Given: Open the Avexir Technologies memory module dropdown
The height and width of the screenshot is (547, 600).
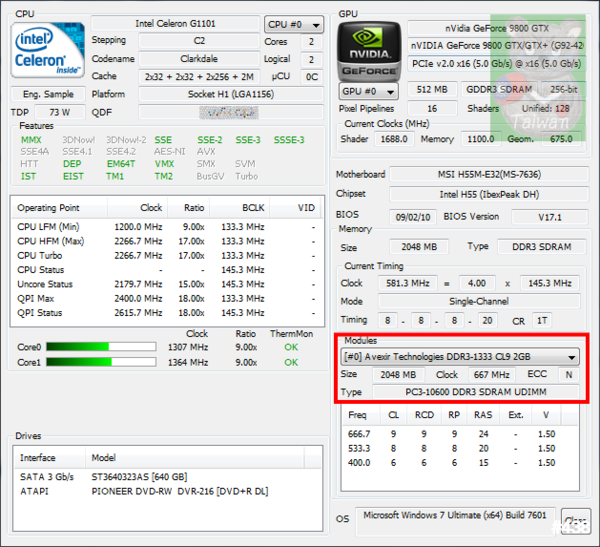Looking at the screenshot, I should 460,356.
